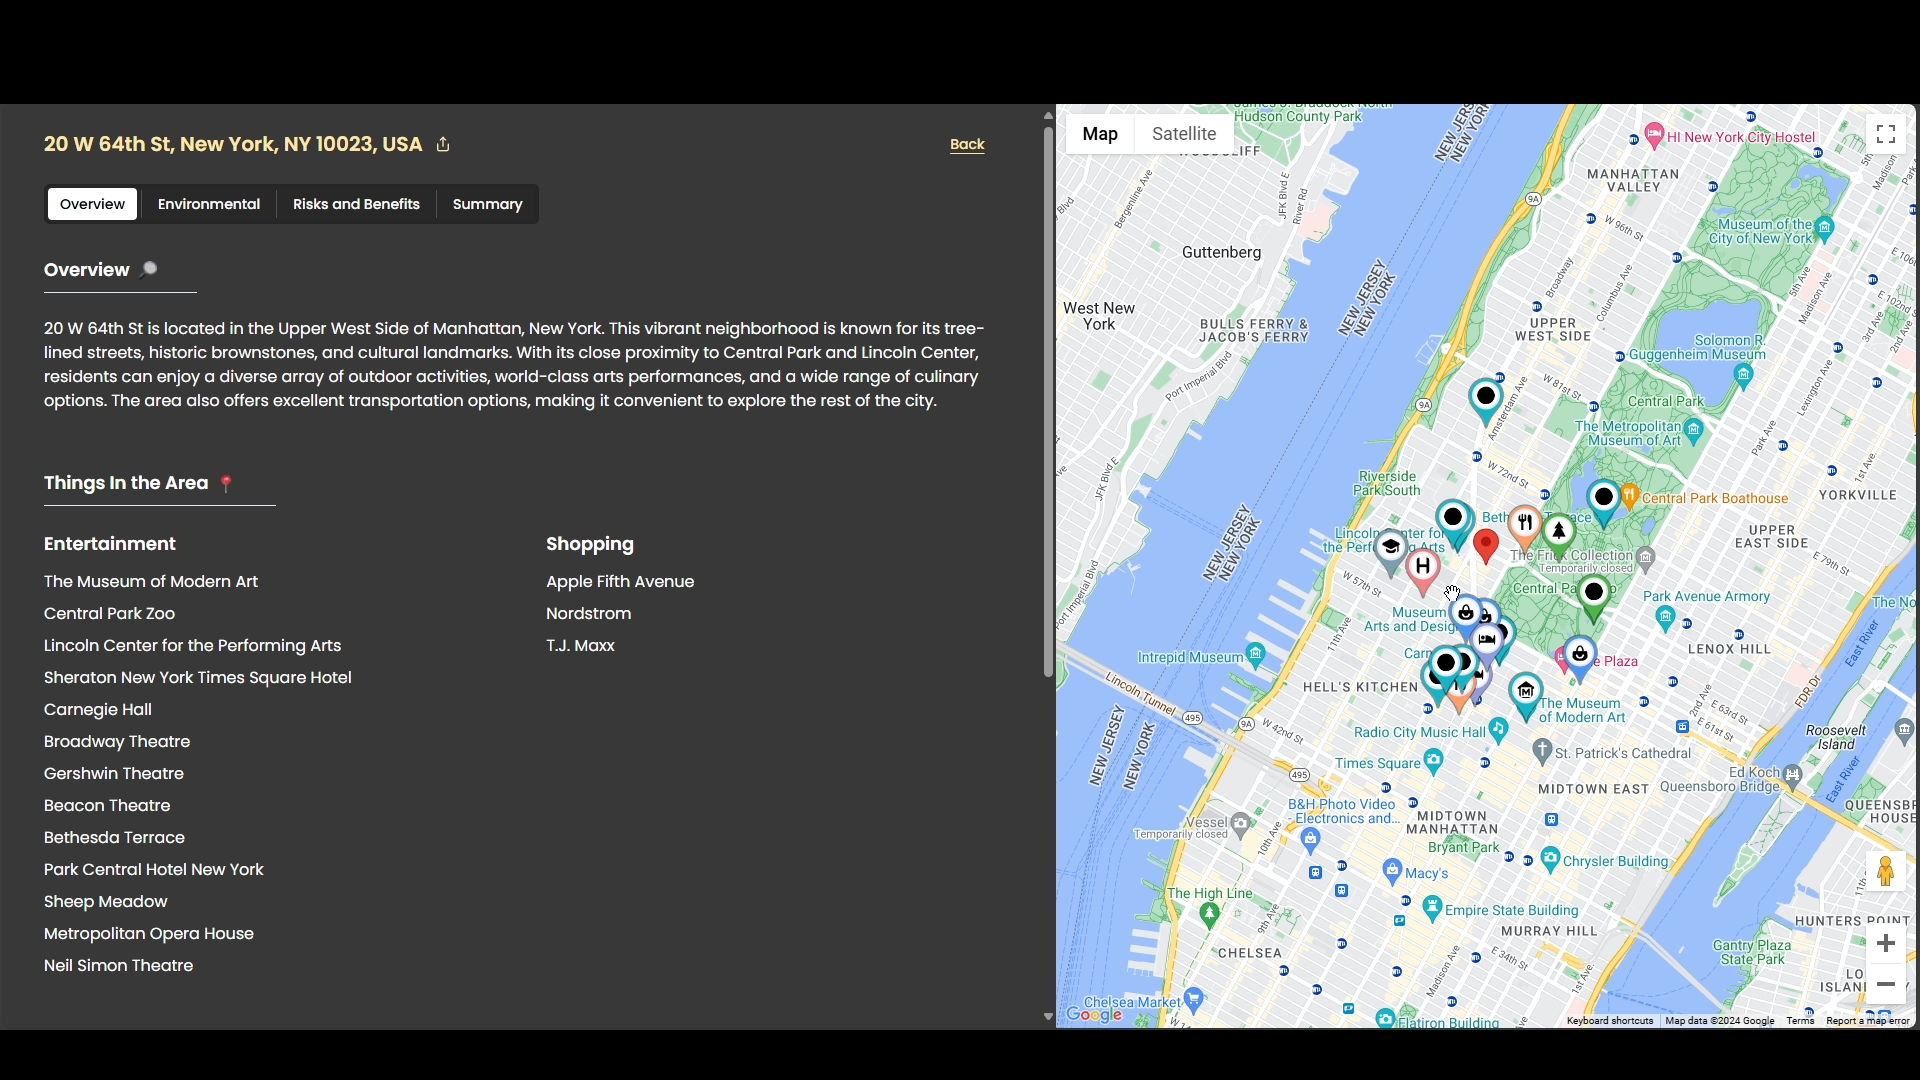The image size is (1920, 1080).
Task: Select the Risks and Benefits tab
Action: point(356,204)
